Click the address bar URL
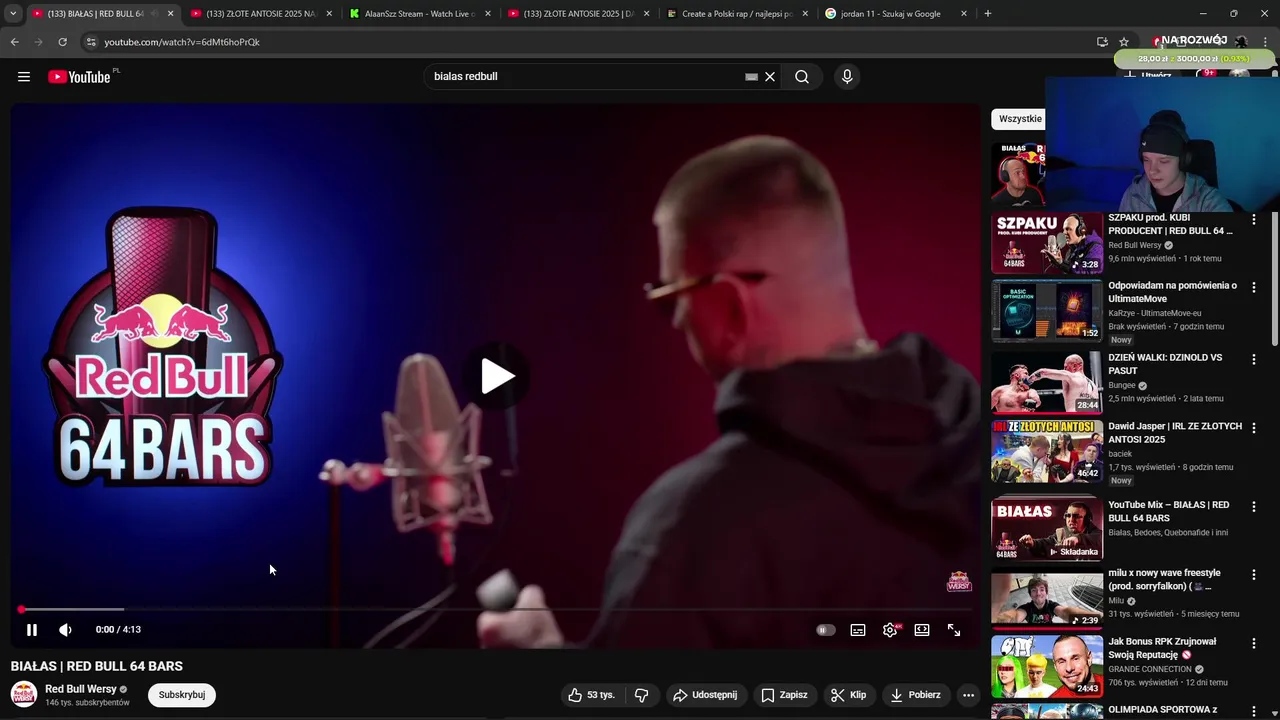This screenshot has height=720, width=1280. [182, 42]
